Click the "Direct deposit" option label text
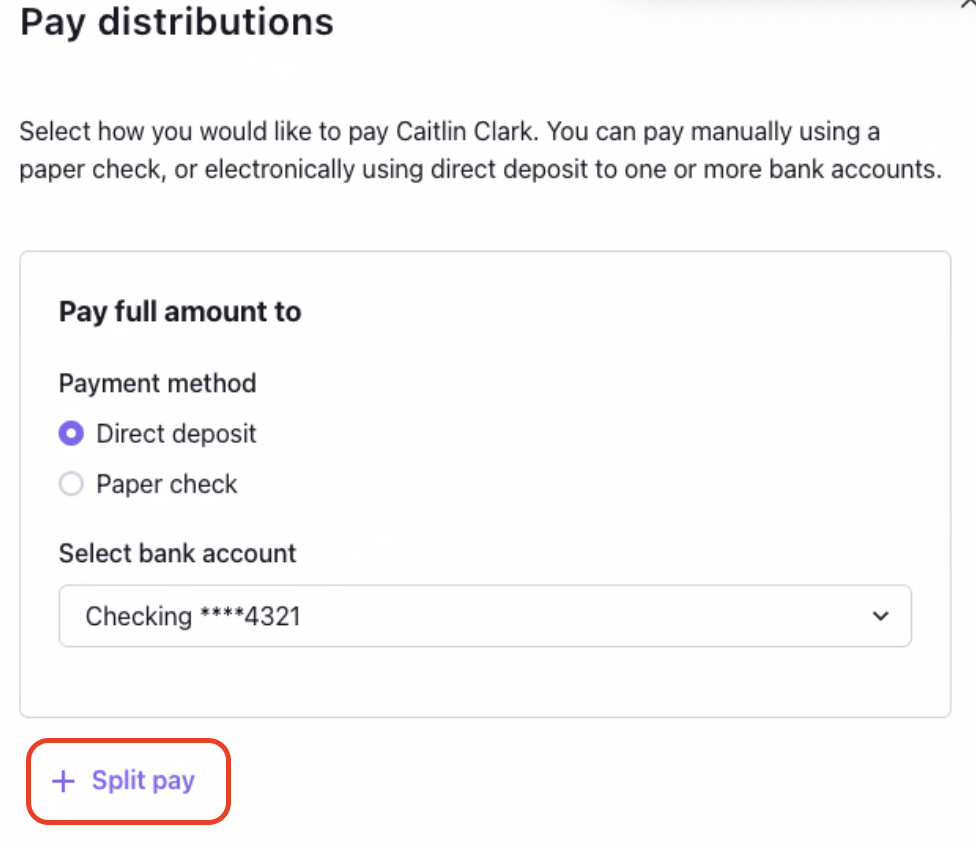The image size is (976, 848). tap(176, 434)
